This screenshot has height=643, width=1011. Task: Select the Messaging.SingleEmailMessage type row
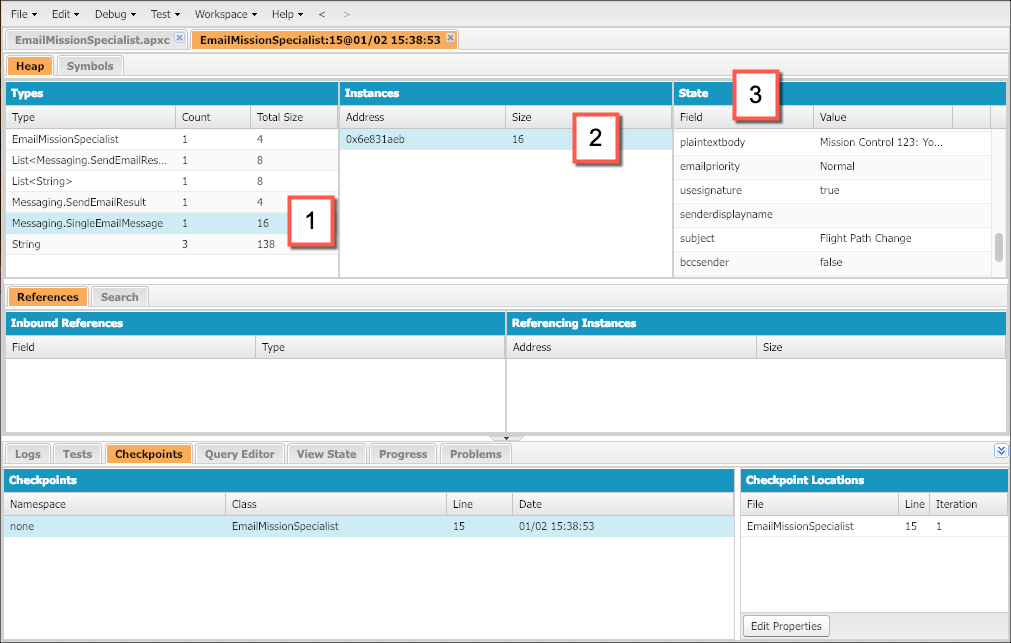(172, 223)
